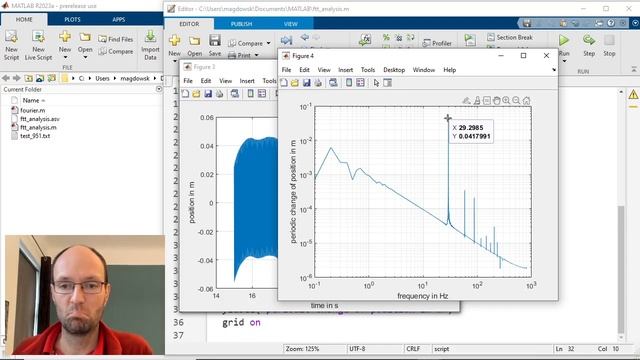The height and width of the screenshot is (360, 640).
Task: Expand the Editor's Print dropdown arrow
Action: coord(257,55)
